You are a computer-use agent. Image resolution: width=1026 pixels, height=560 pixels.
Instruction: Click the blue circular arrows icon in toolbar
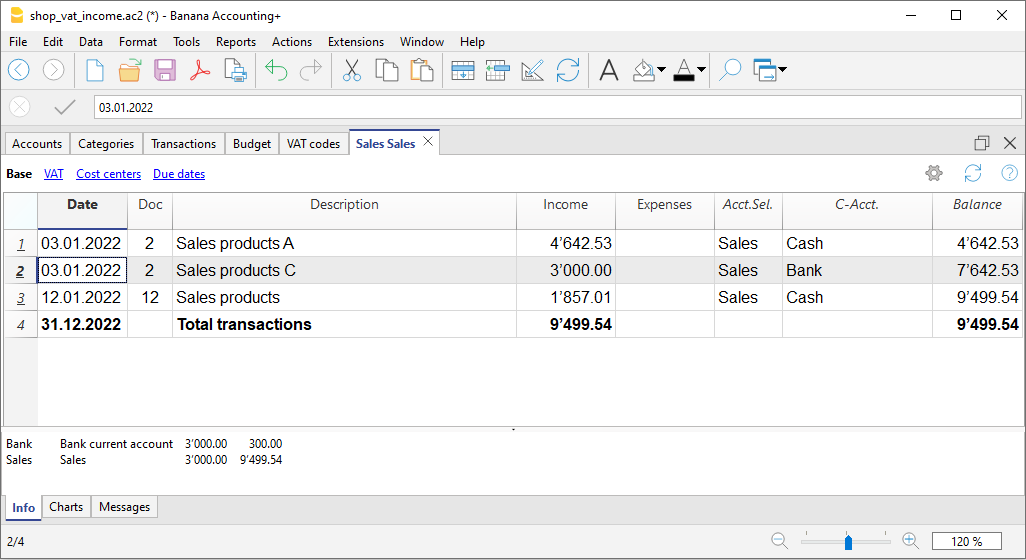(568, 70)
